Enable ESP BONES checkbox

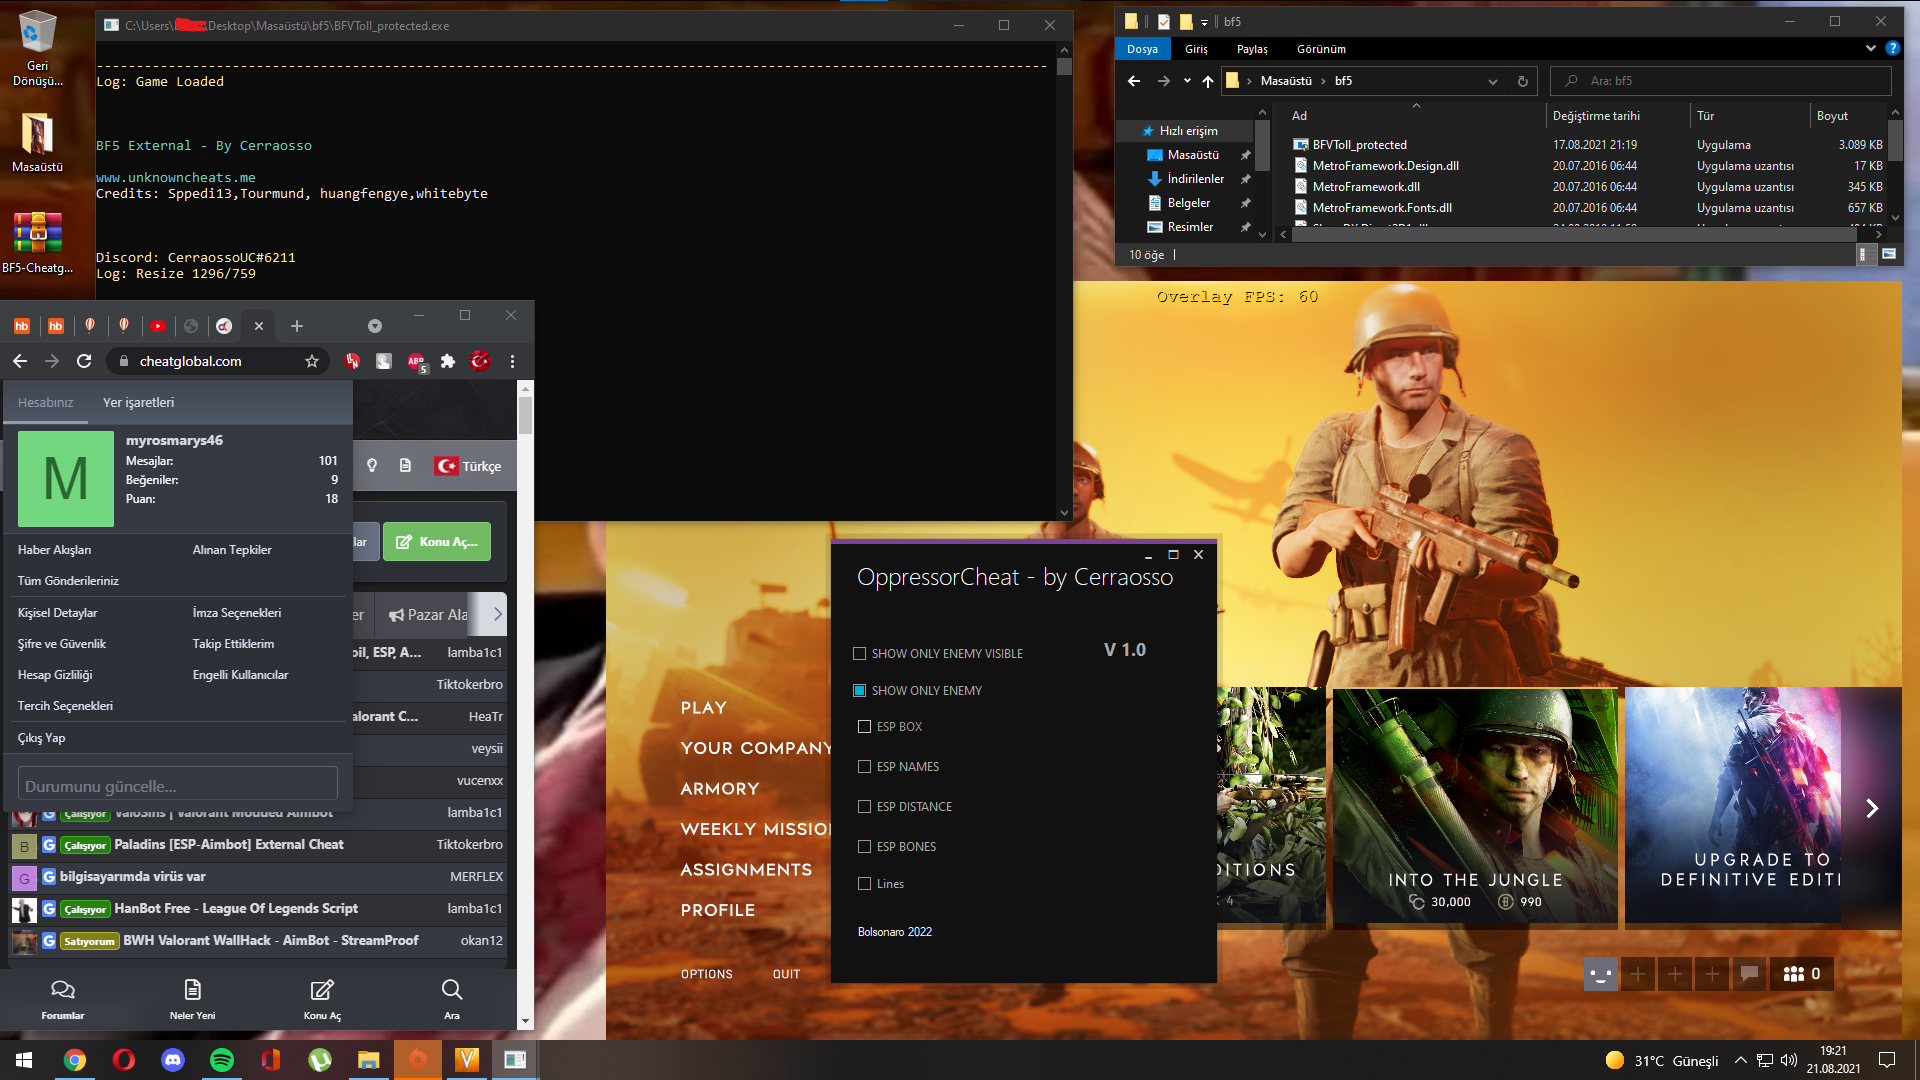coord(864,846)
